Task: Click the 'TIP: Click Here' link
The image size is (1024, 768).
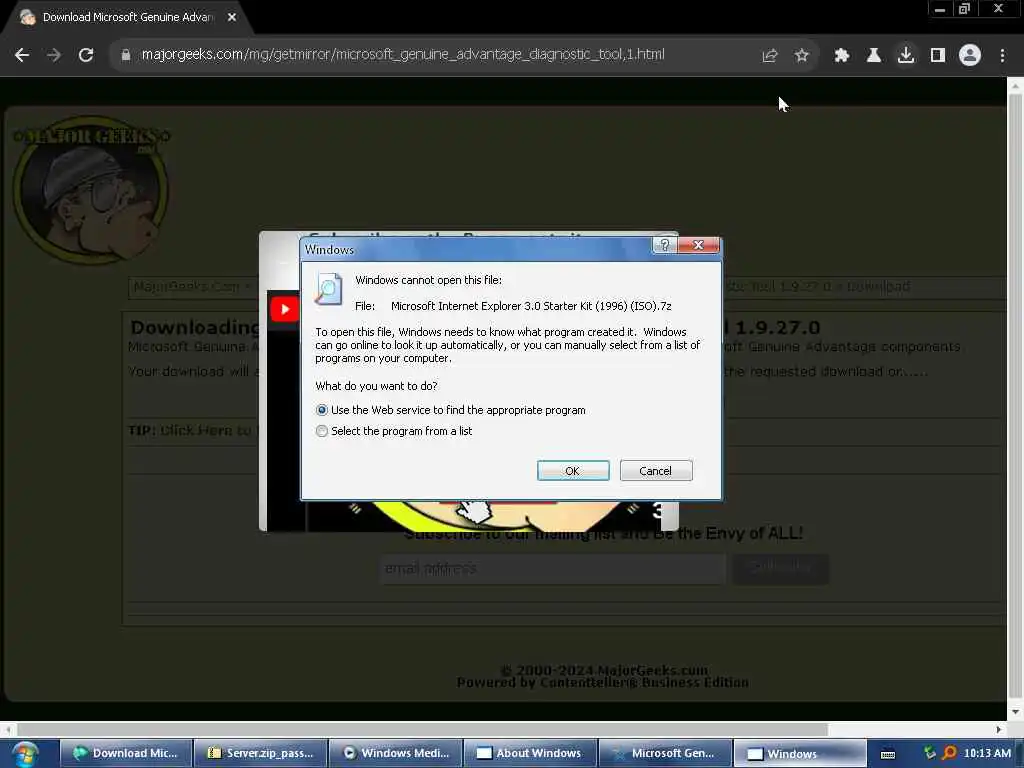Action: 190,430
